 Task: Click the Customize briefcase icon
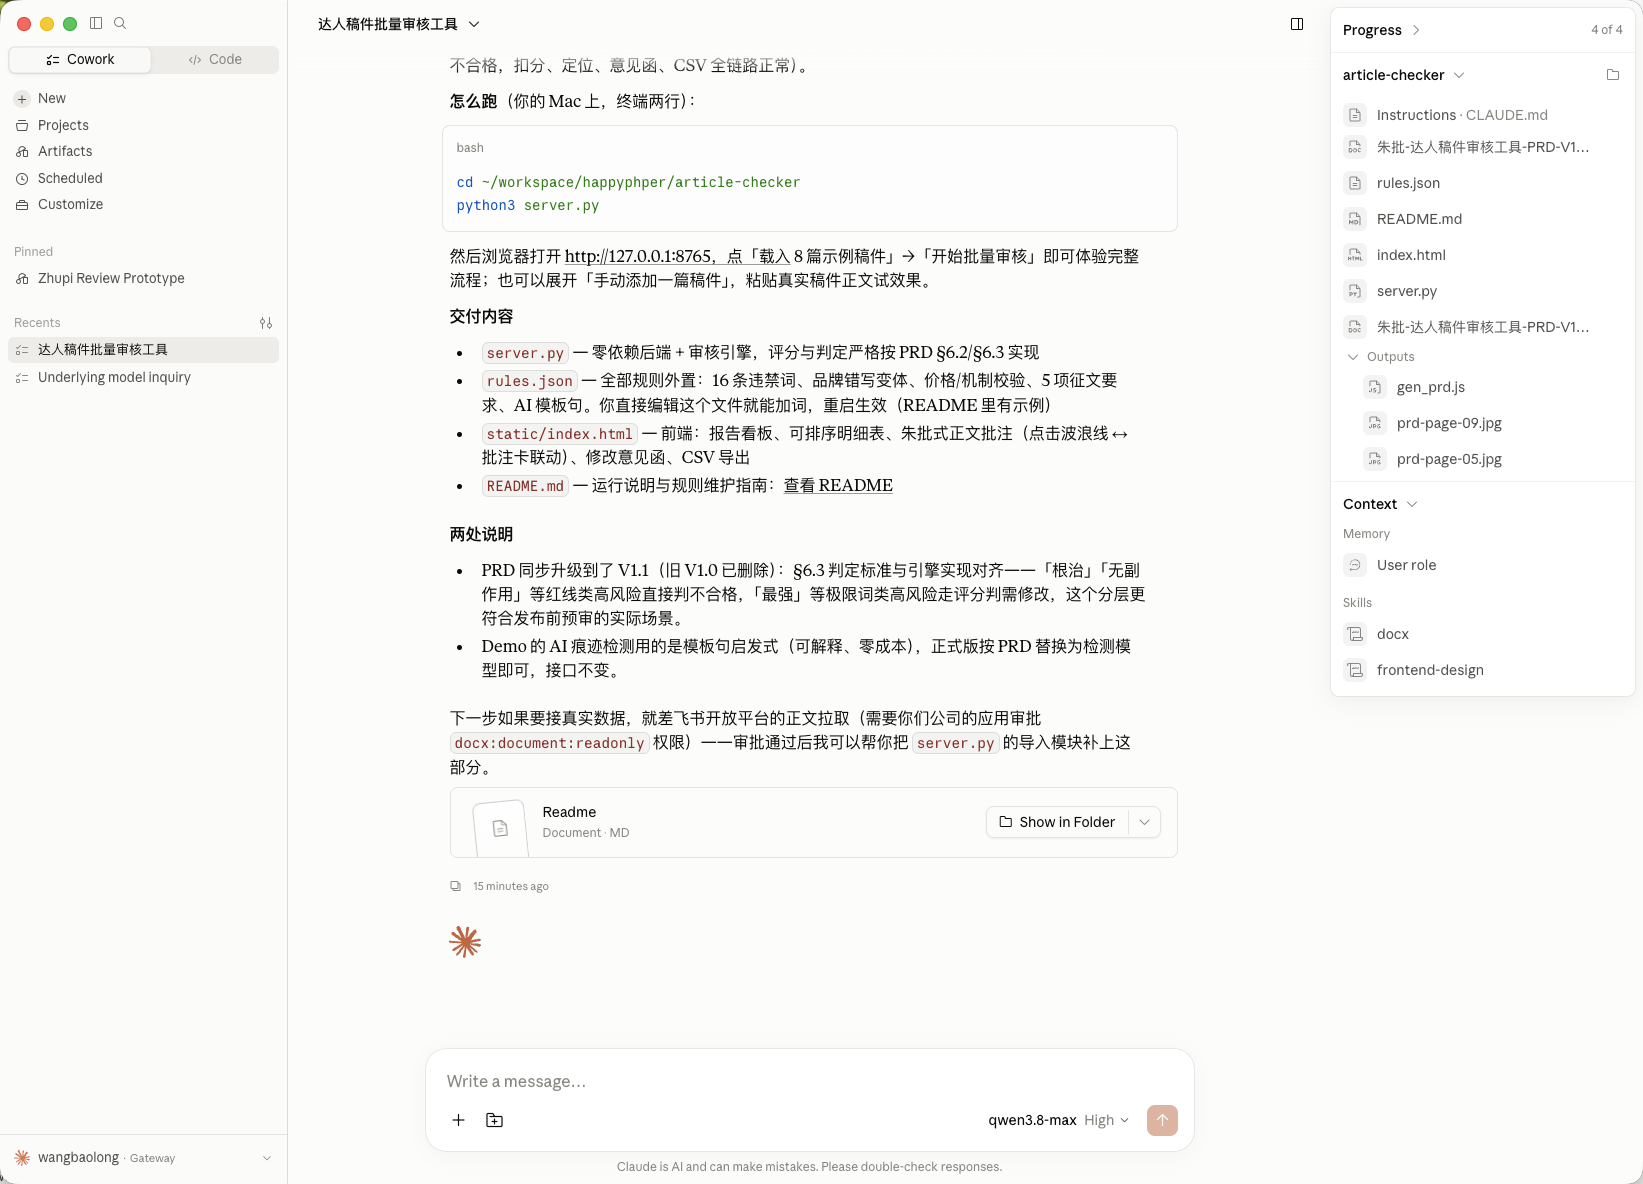tap(22, 204)
